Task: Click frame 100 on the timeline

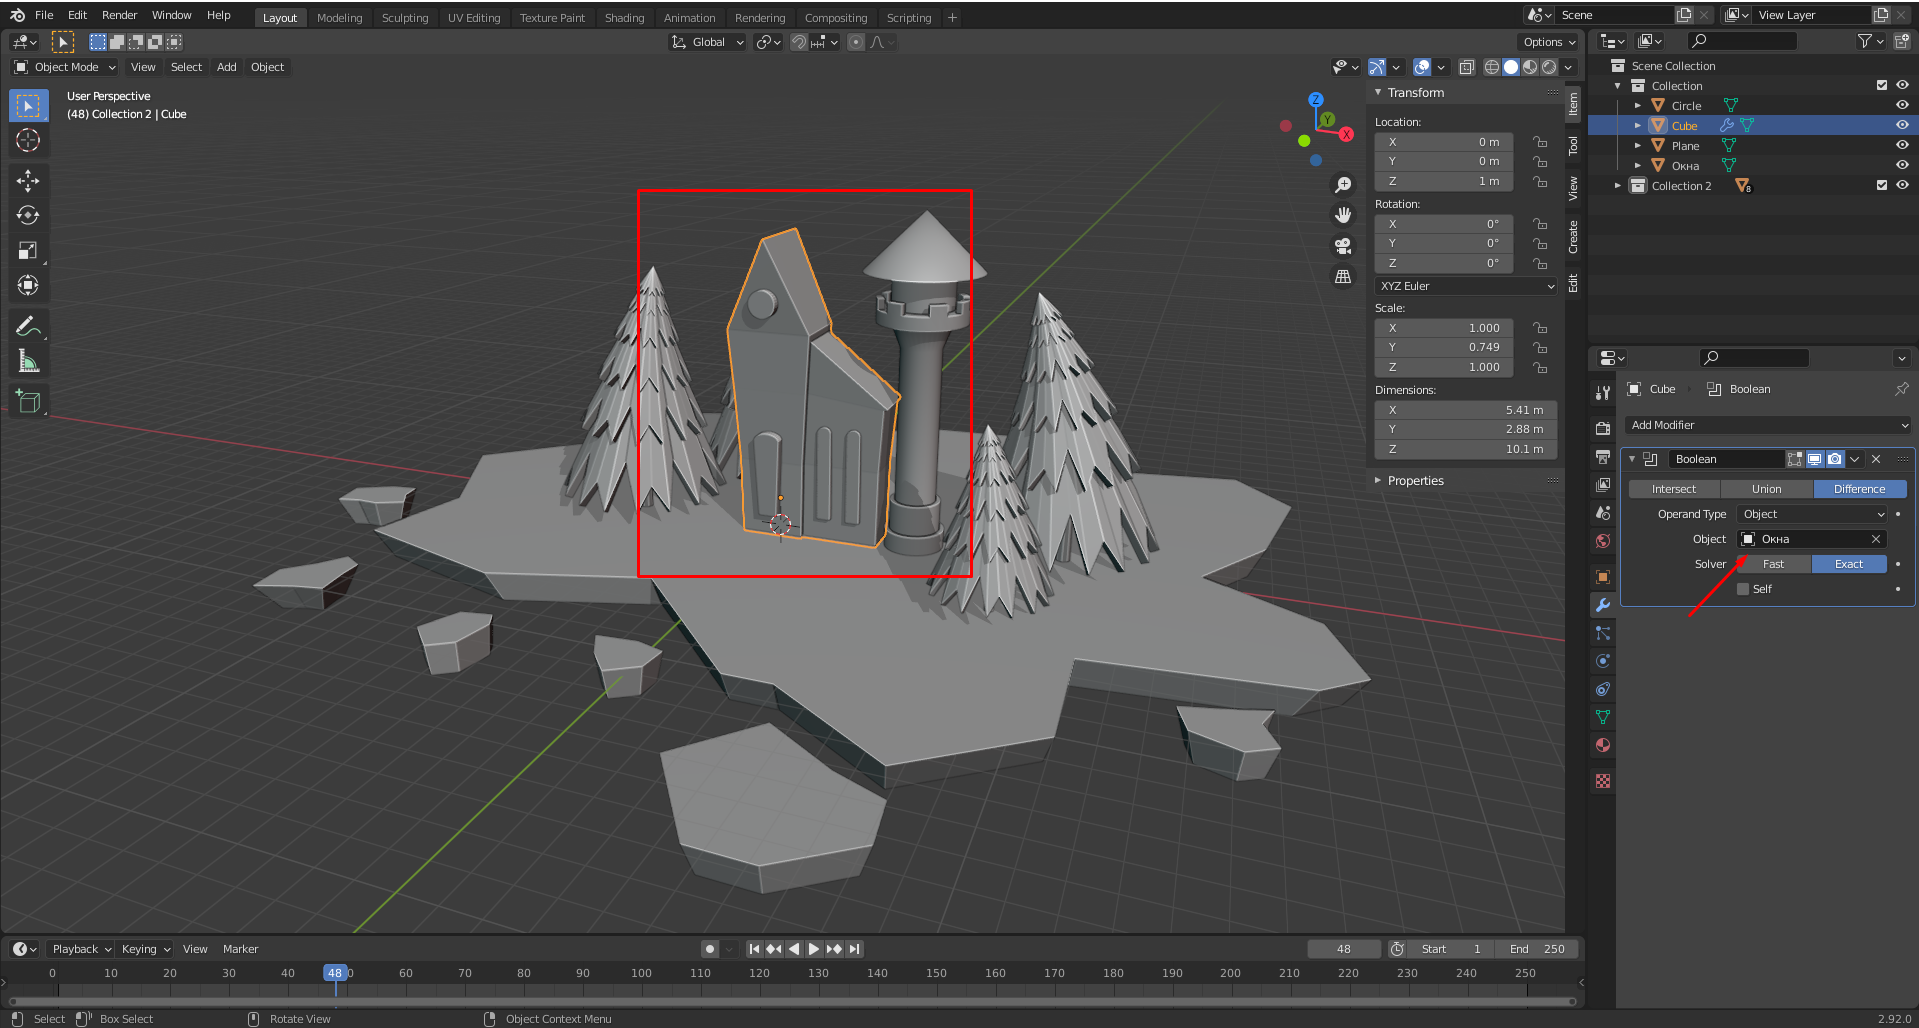Action: (641, 973)
